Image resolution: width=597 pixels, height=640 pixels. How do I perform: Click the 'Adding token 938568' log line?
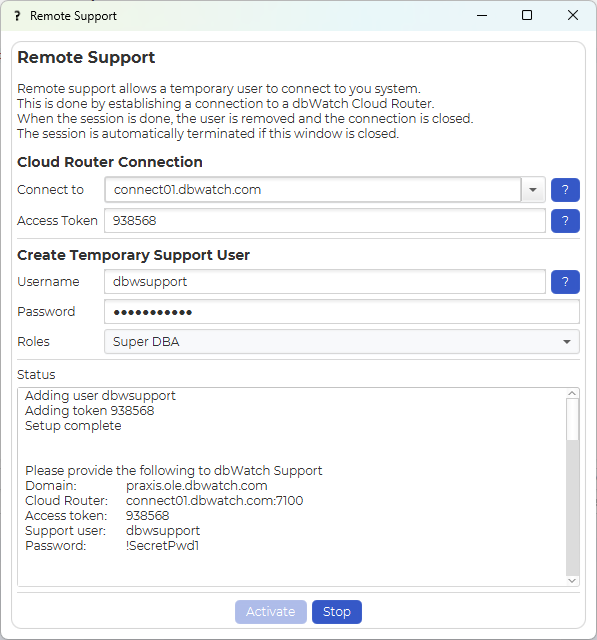tap(90, 411)
